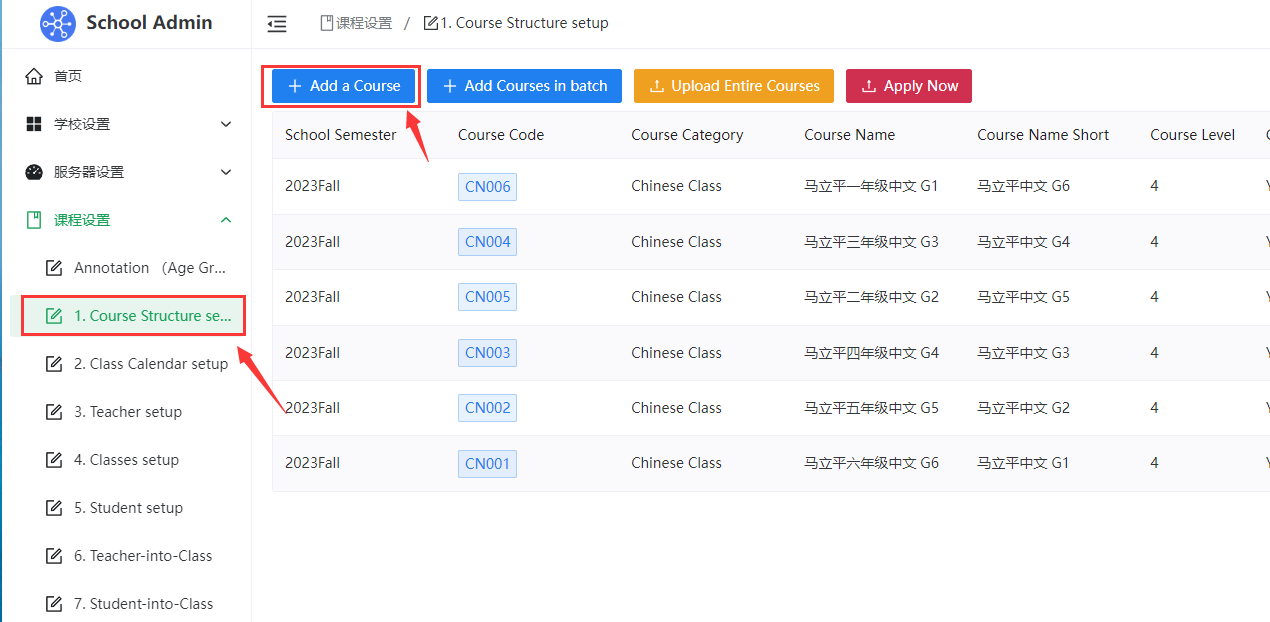Collapse the sidebar using the menu-fold icon
This screenshot has height=622, width=1270.
click(x=277, y=24)
